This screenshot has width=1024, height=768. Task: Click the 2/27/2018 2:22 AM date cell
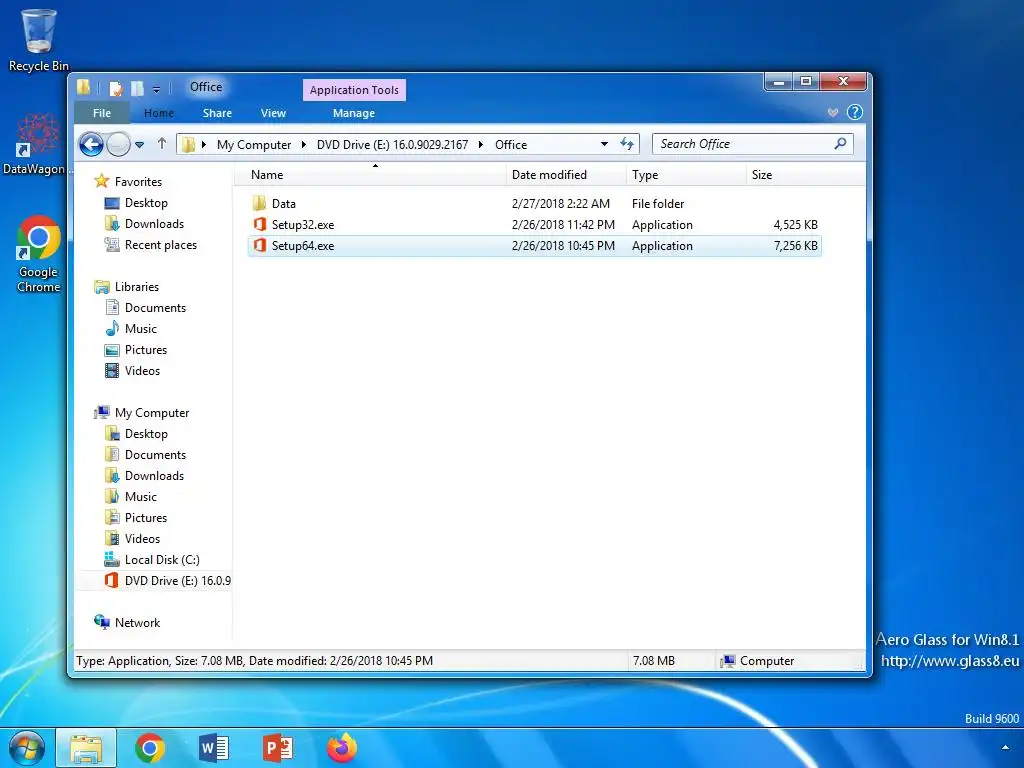pos(561,204)
